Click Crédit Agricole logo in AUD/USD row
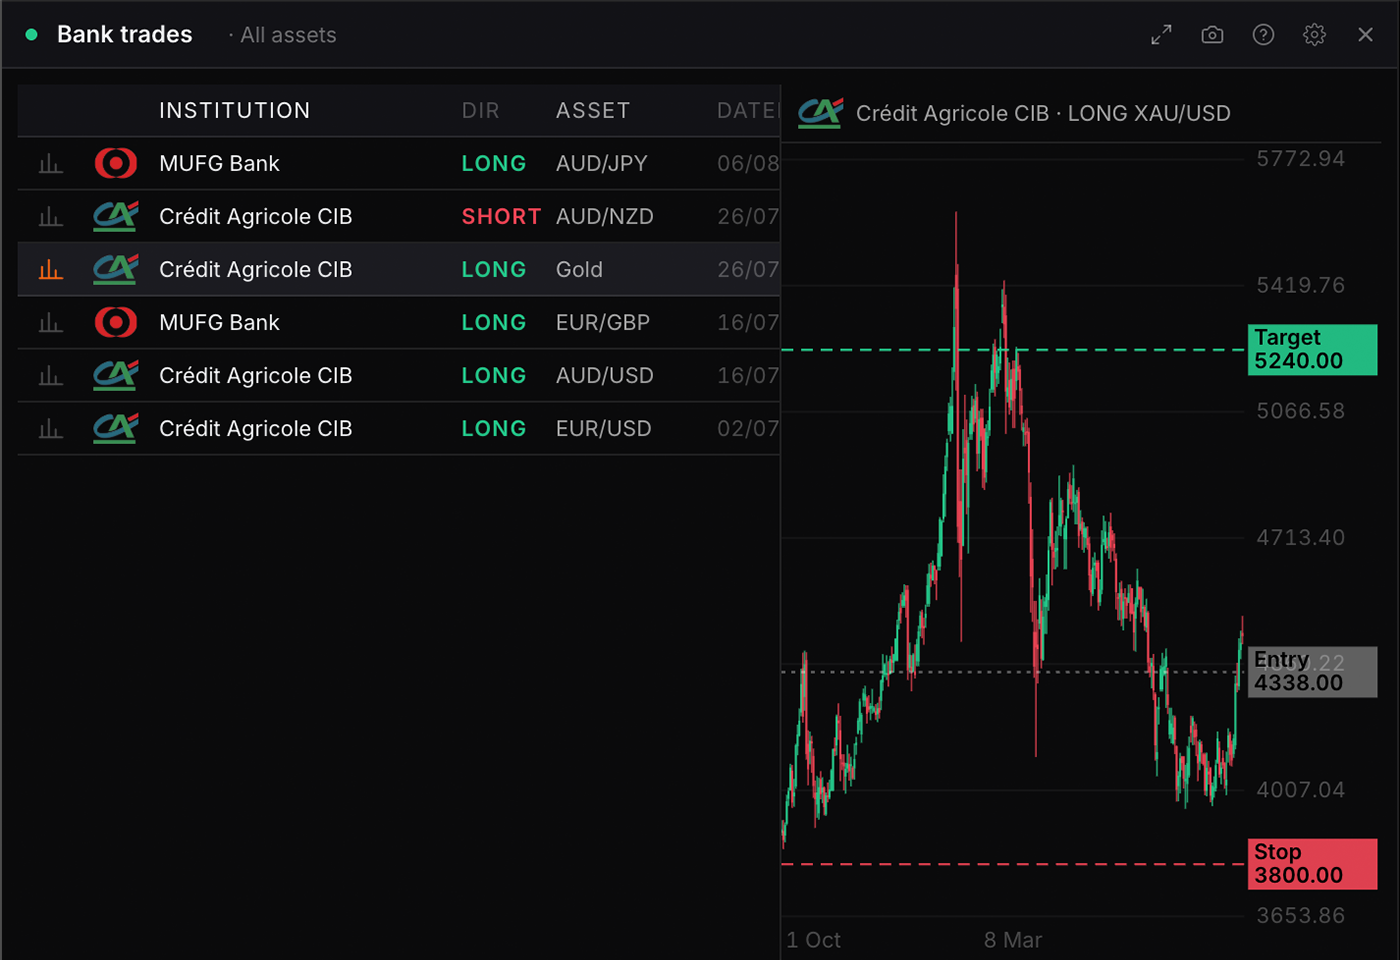 pos(116,375)
